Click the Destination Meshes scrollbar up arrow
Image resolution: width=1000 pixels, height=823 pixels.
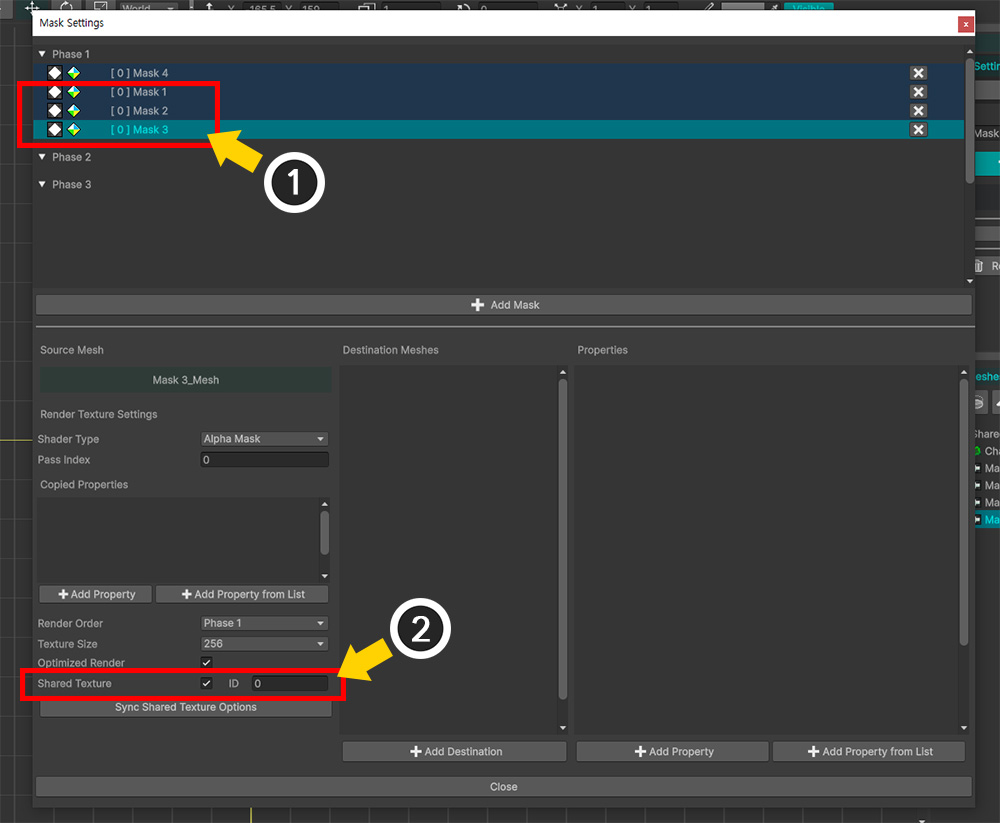coord(562,372)
